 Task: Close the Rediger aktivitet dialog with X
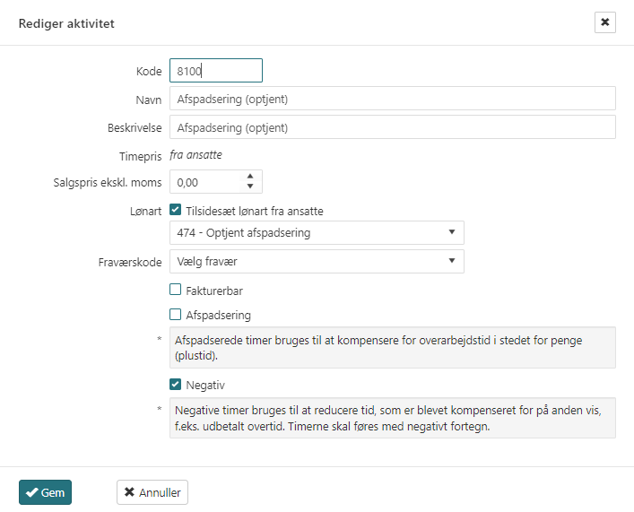(604, 22)
